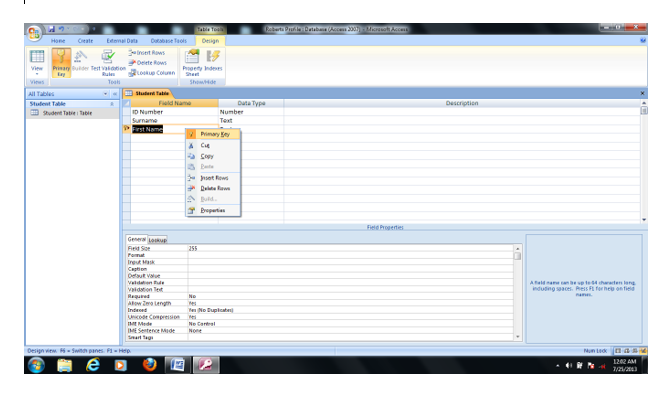This screenshot has height=410, width=672.
Task: Collapse the navigation pane with chevron
Action: pos(116,93)
